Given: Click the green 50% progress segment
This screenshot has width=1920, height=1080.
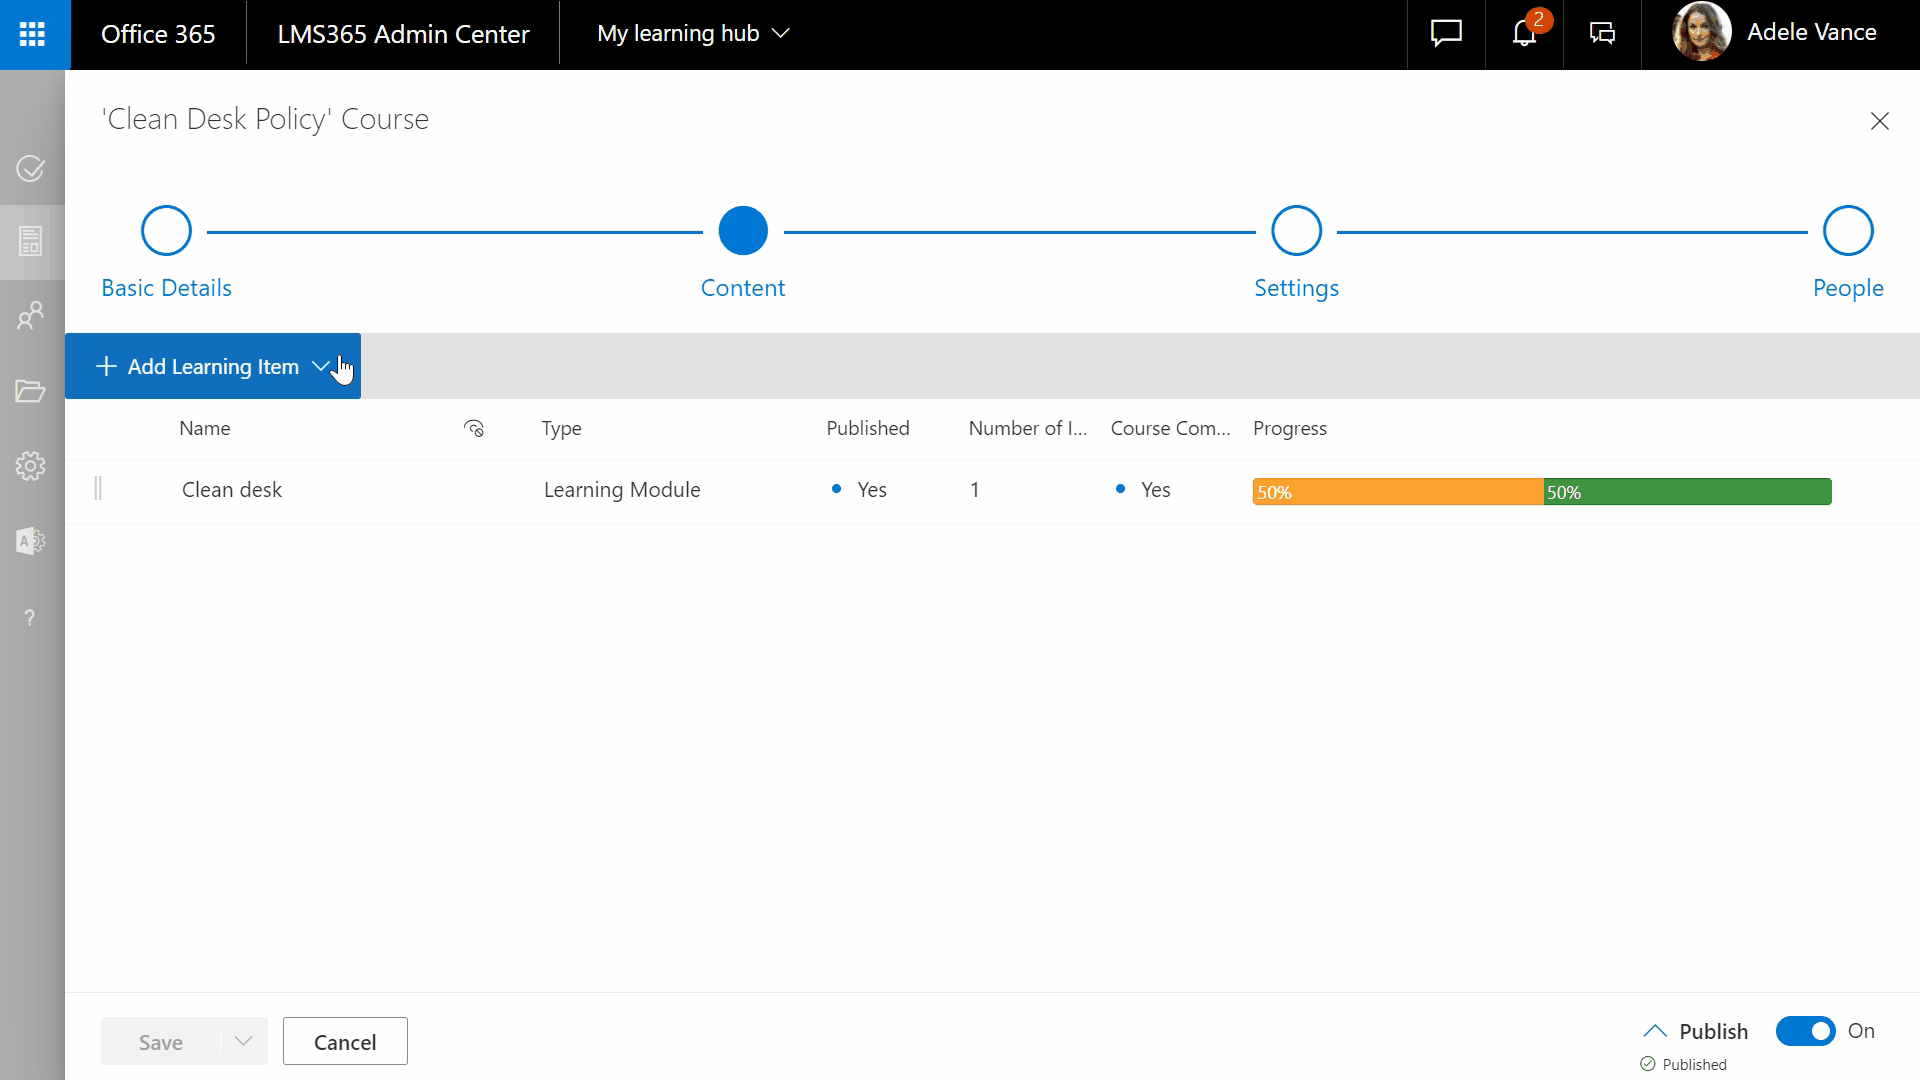Looking at the screenshot, I should [x=1687, y=492].
